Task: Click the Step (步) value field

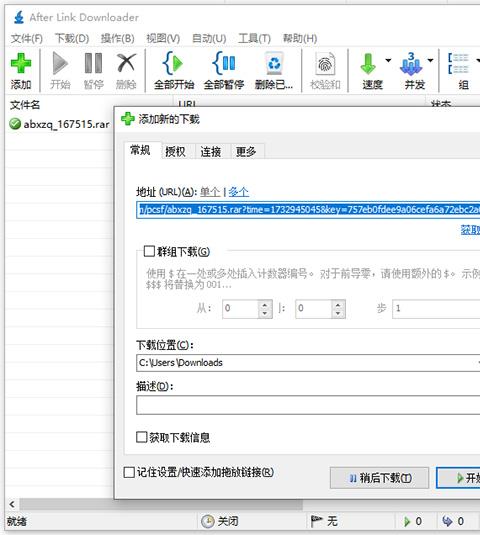Action: 436,309
